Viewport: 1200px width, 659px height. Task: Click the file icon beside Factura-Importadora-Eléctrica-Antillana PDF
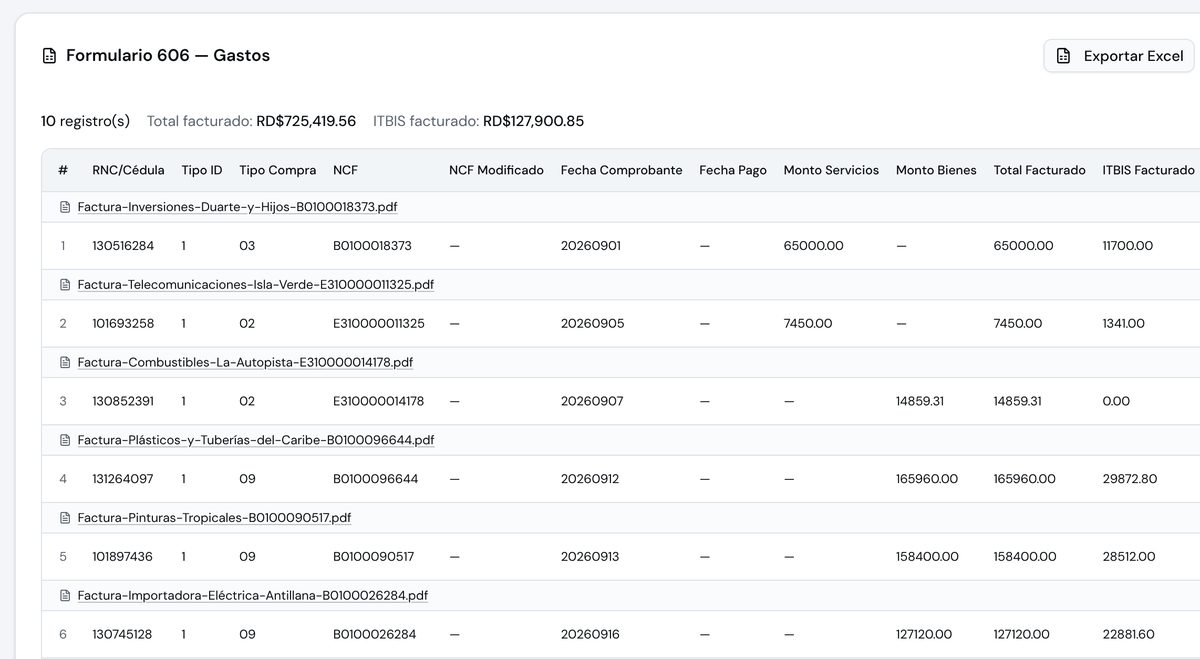coord(66,596)
